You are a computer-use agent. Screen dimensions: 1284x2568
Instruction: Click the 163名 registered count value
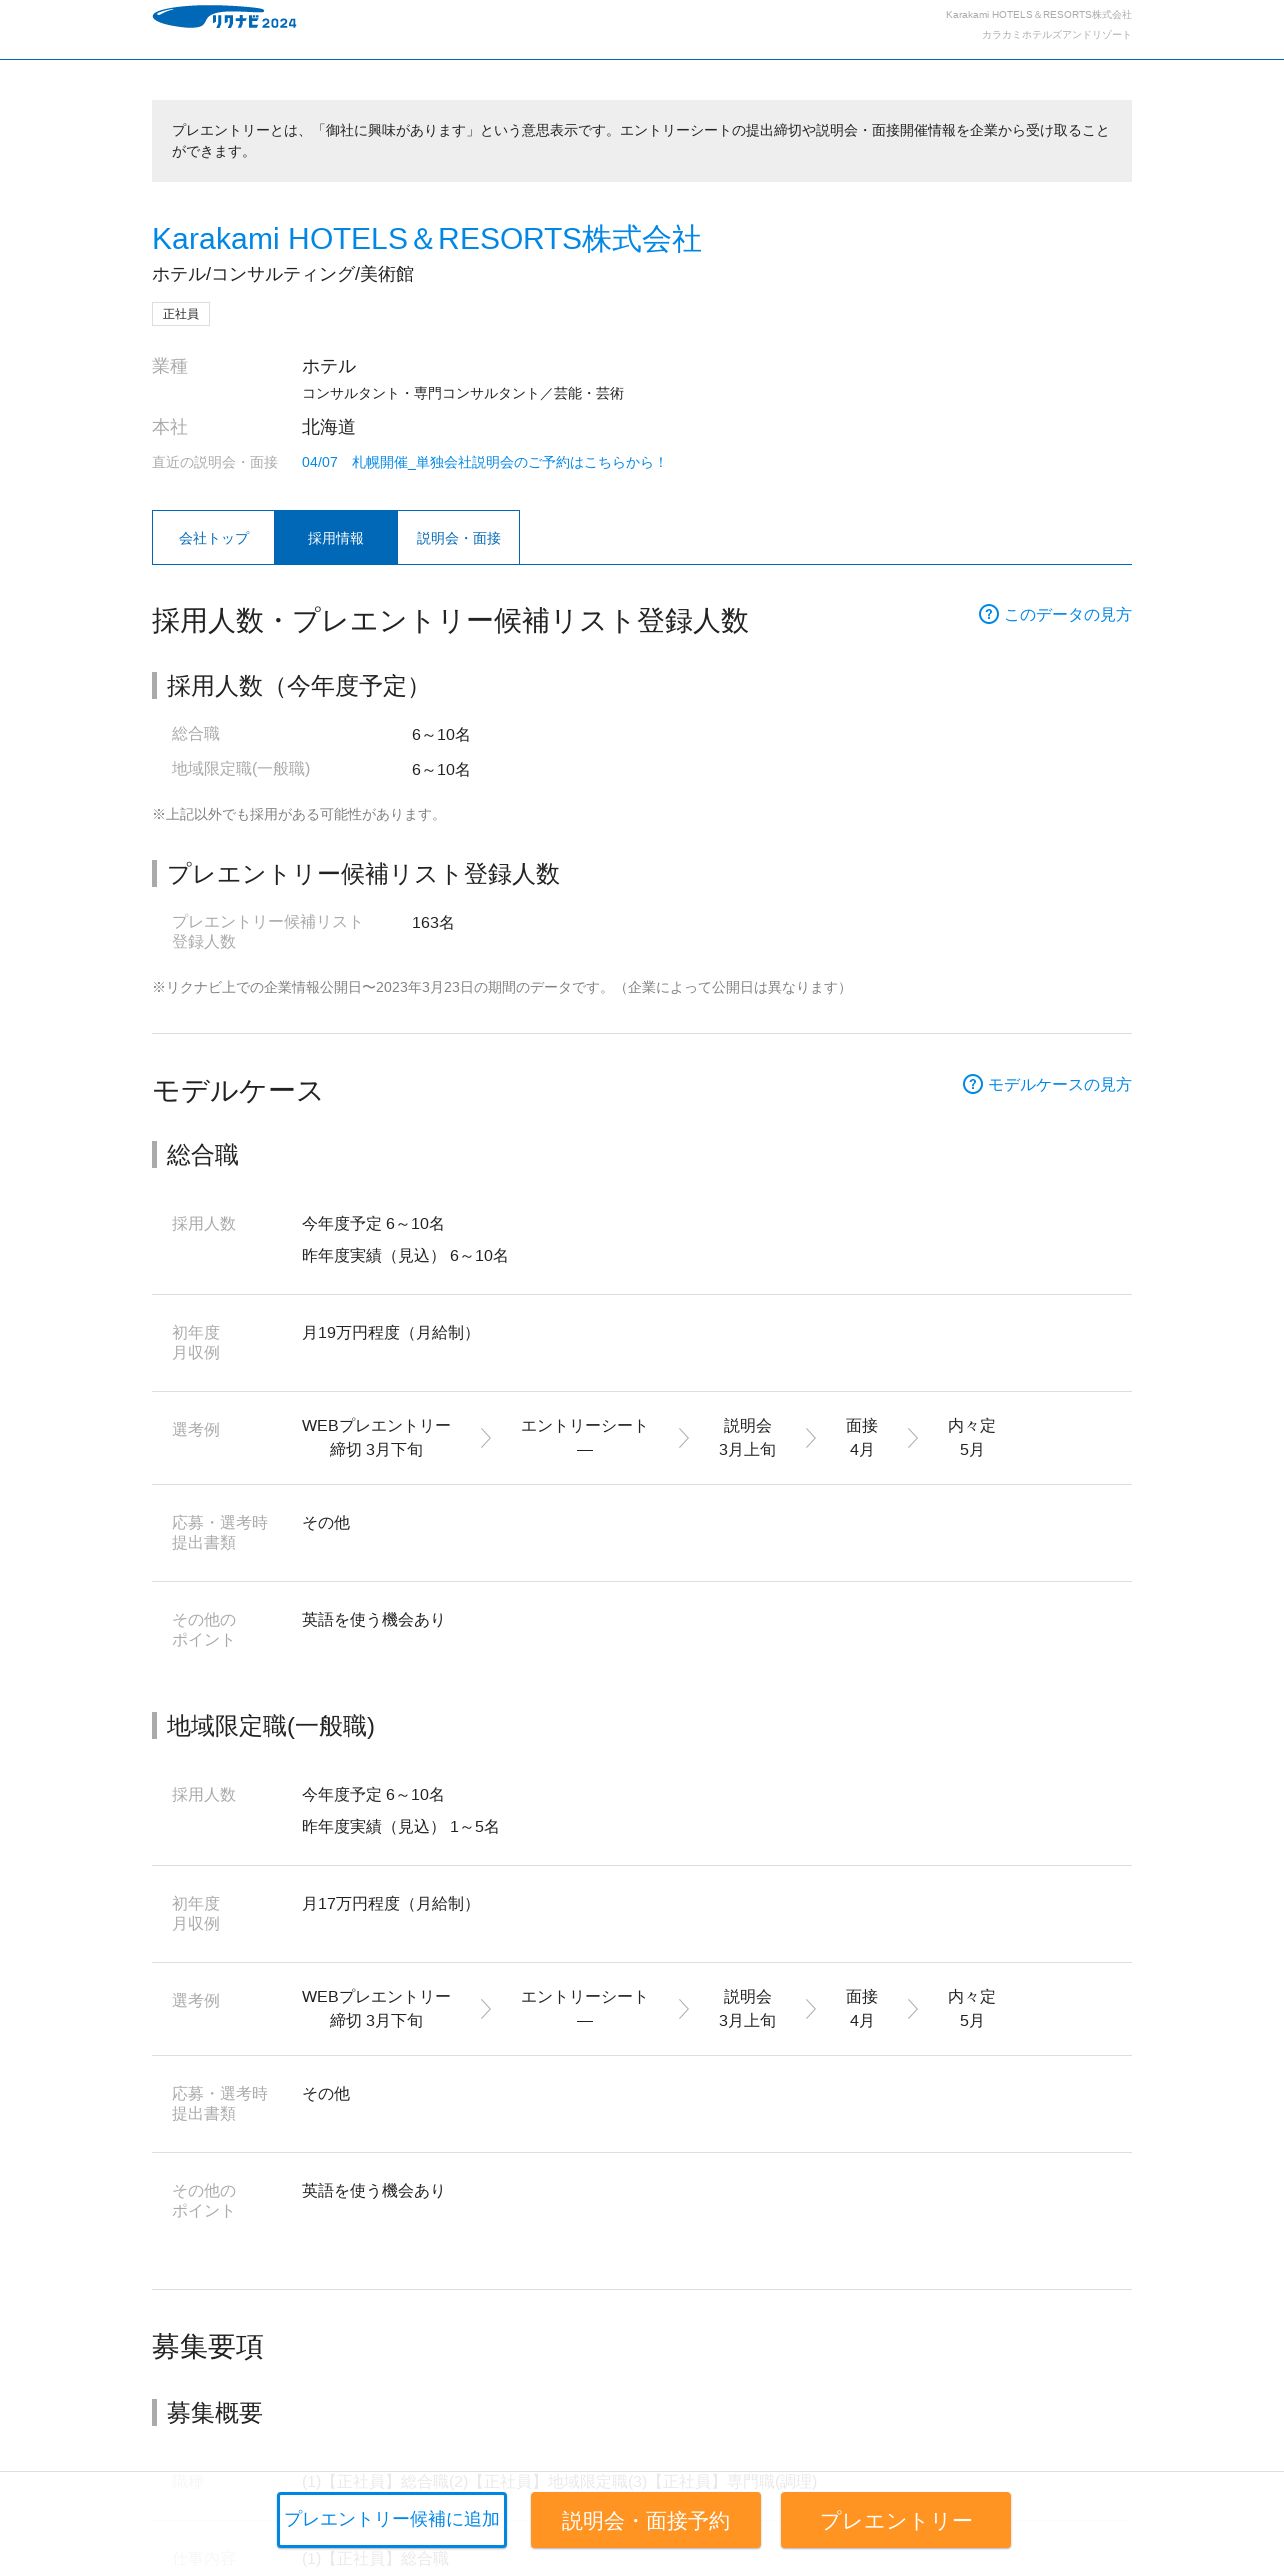click(x=433, y=922)
